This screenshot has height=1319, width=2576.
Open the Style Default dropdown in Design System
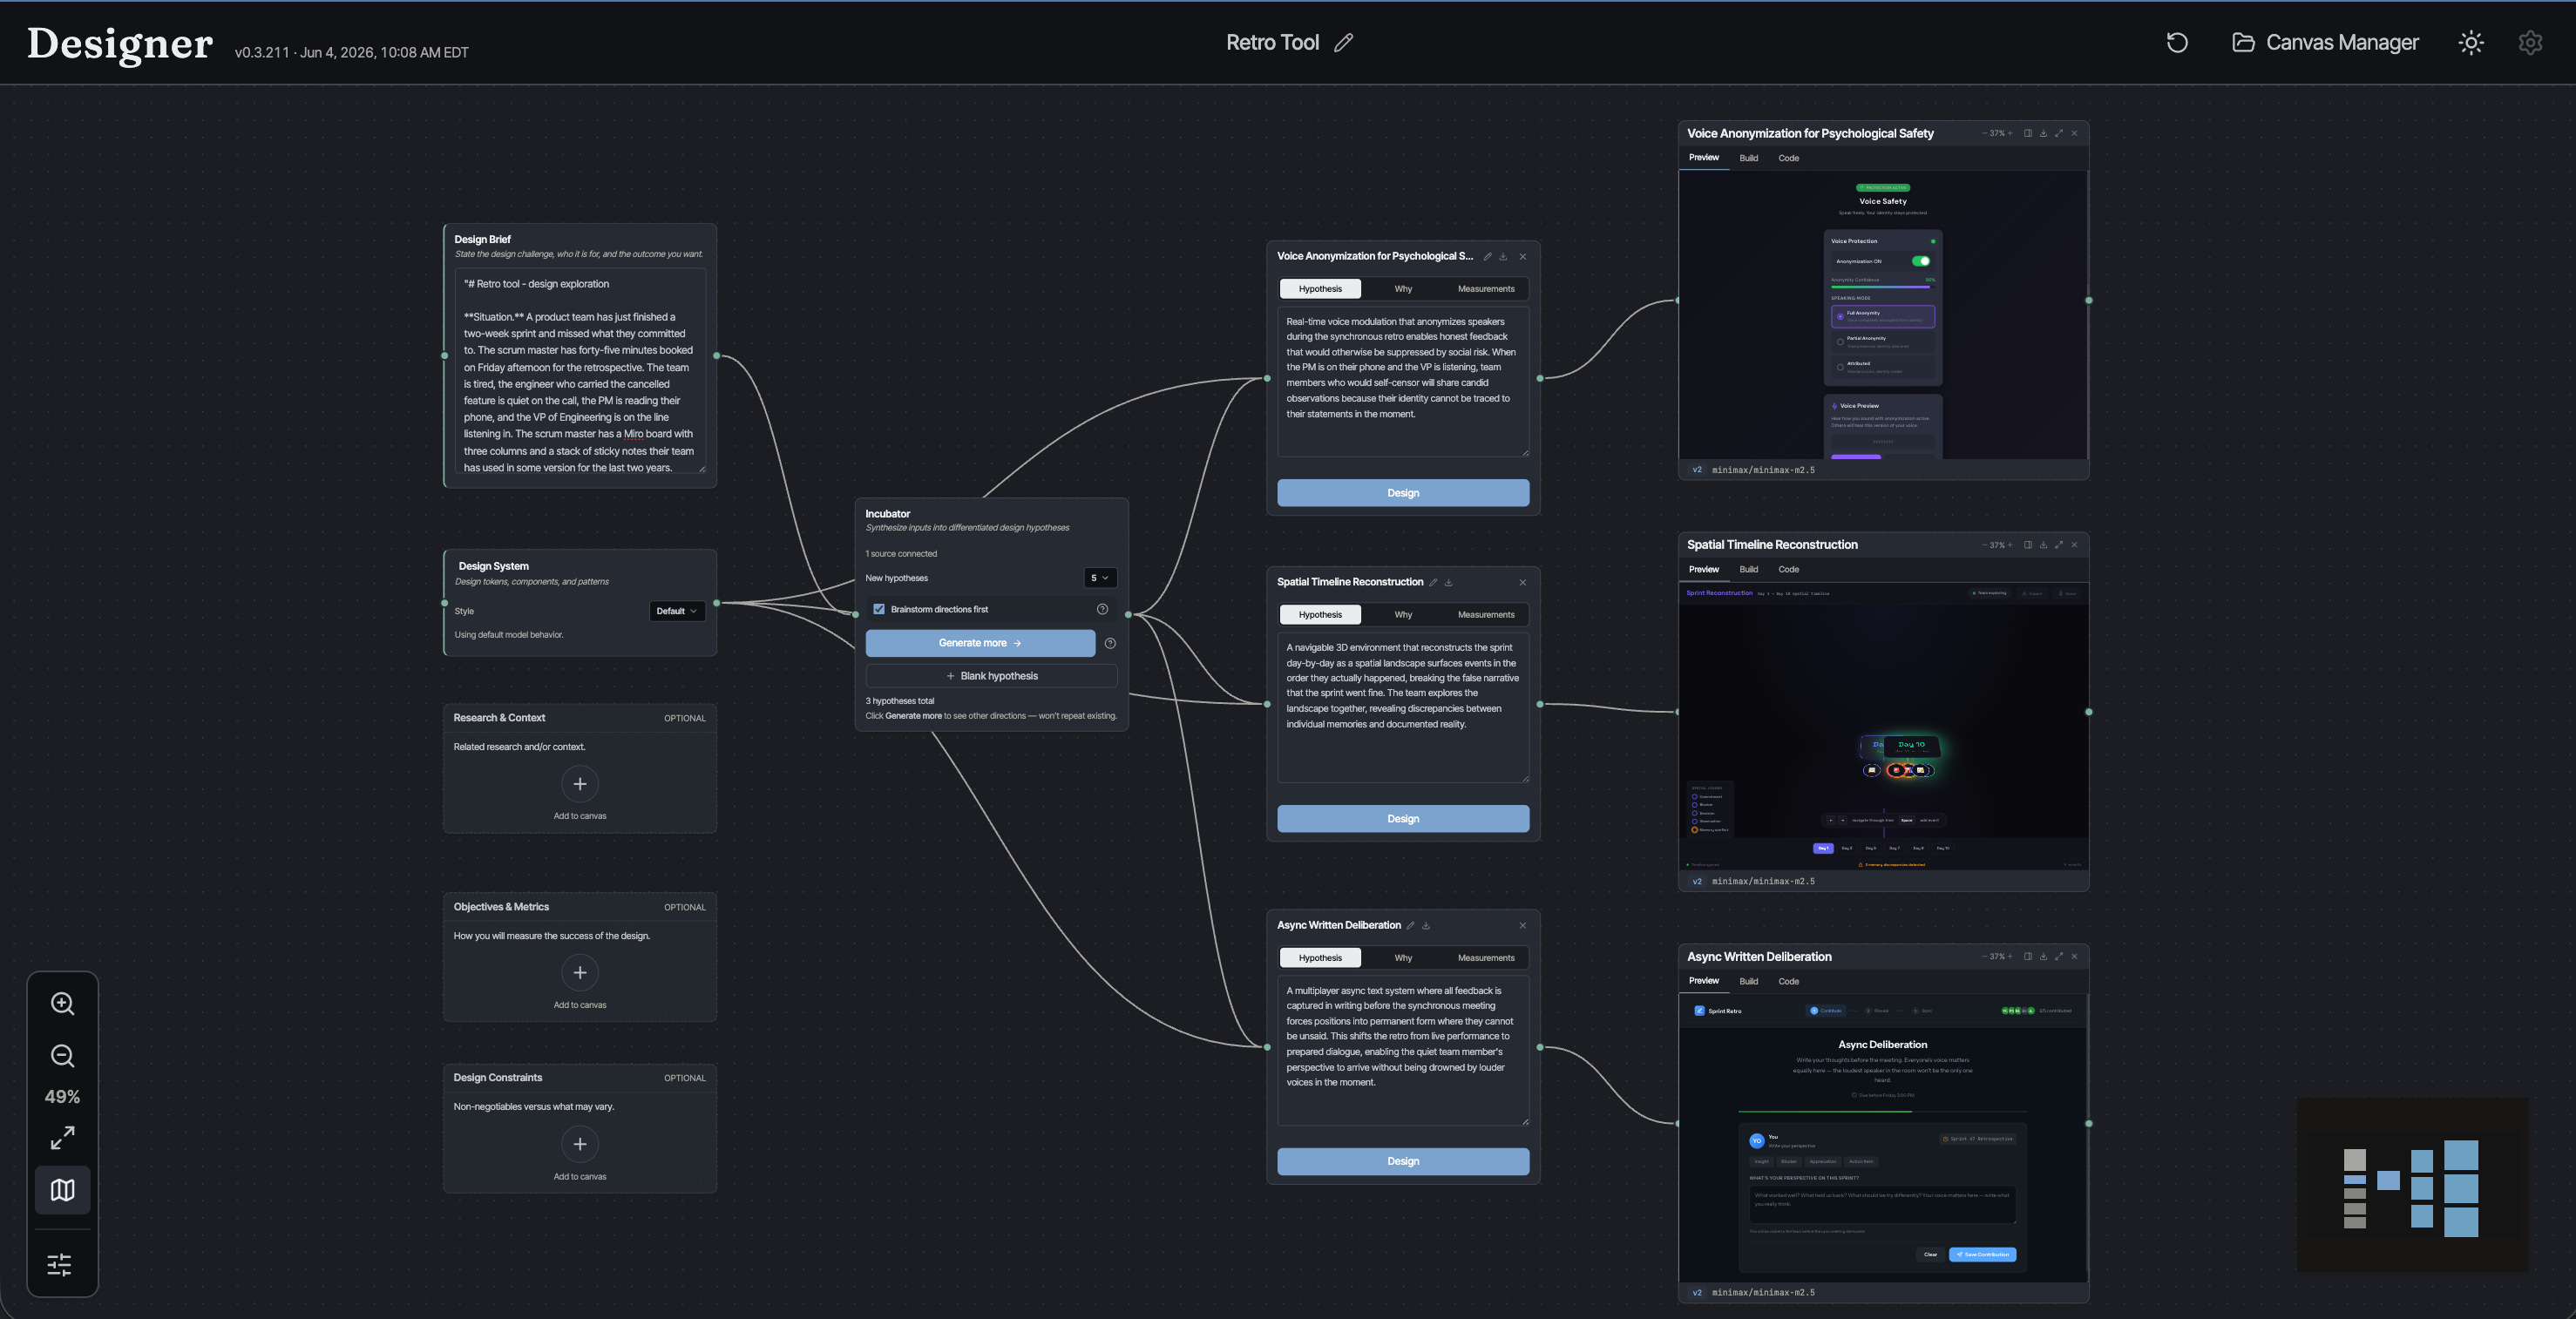(x=677, y=611)
